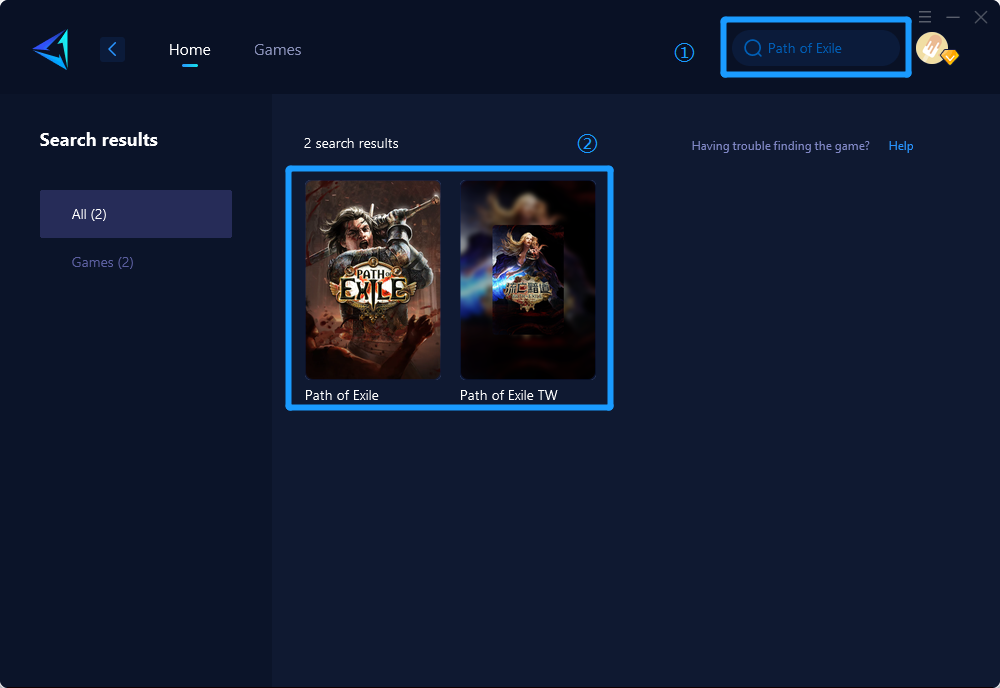Click the 'Search results' heading
Viewport: 1000px width, 688px height.
tap(99, 140)
